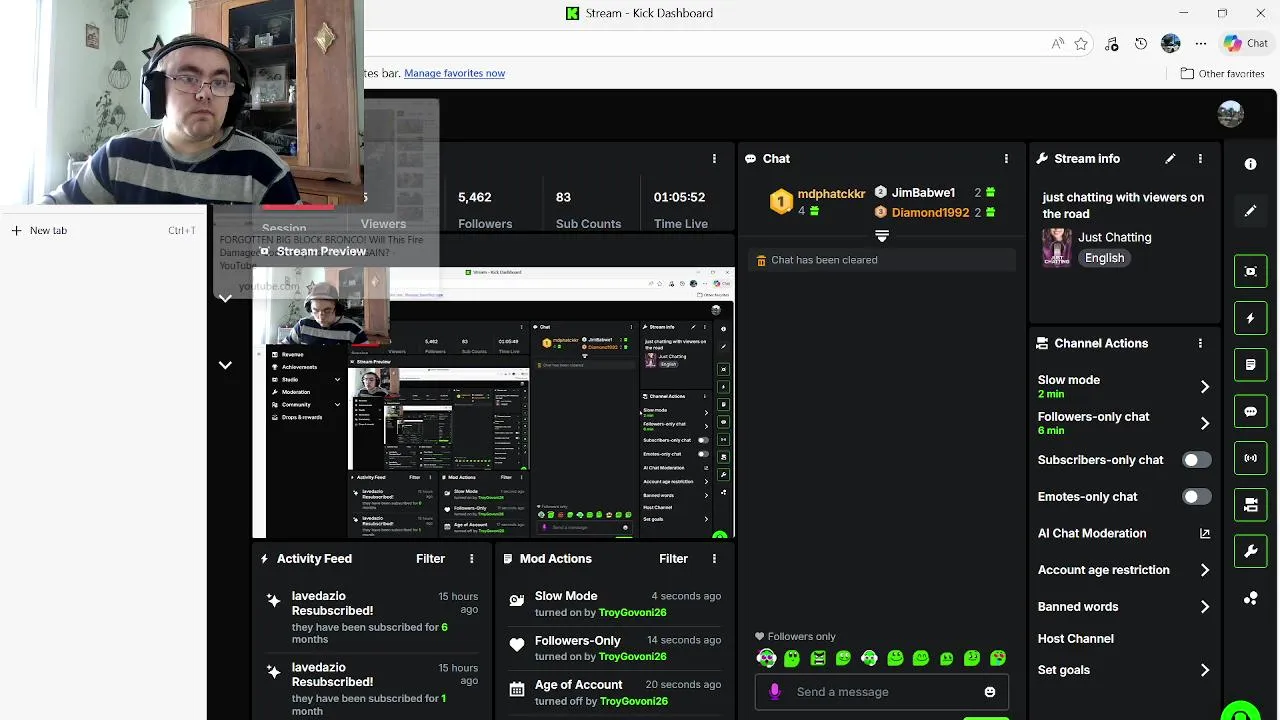Toggle Subscribers-only chat switch
Image resolution: width=1280 pixels, height=720 pixels.
coord(1196,460)
